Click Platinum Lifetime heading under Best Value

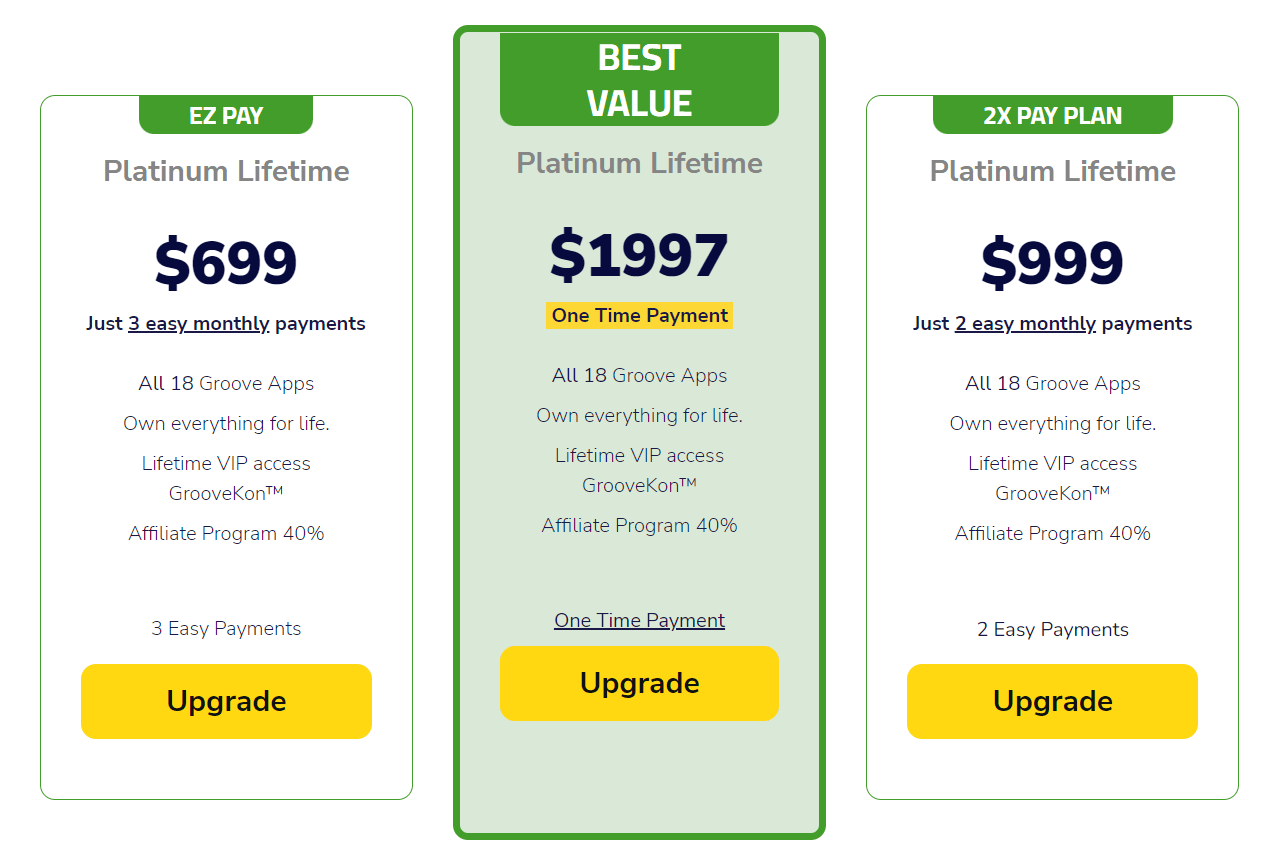(639, 163)
